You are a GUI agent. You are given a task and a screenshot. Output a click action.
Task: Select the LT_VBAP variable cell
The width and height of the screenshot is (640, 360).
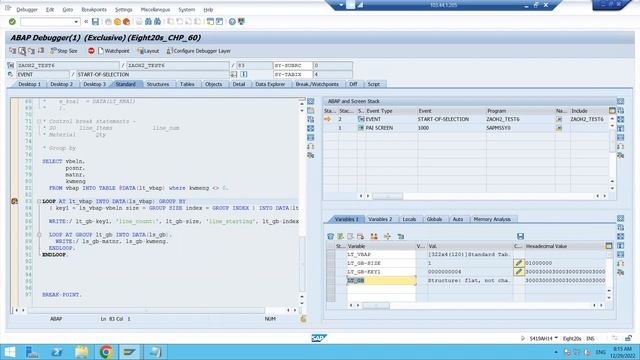point(381,254)
